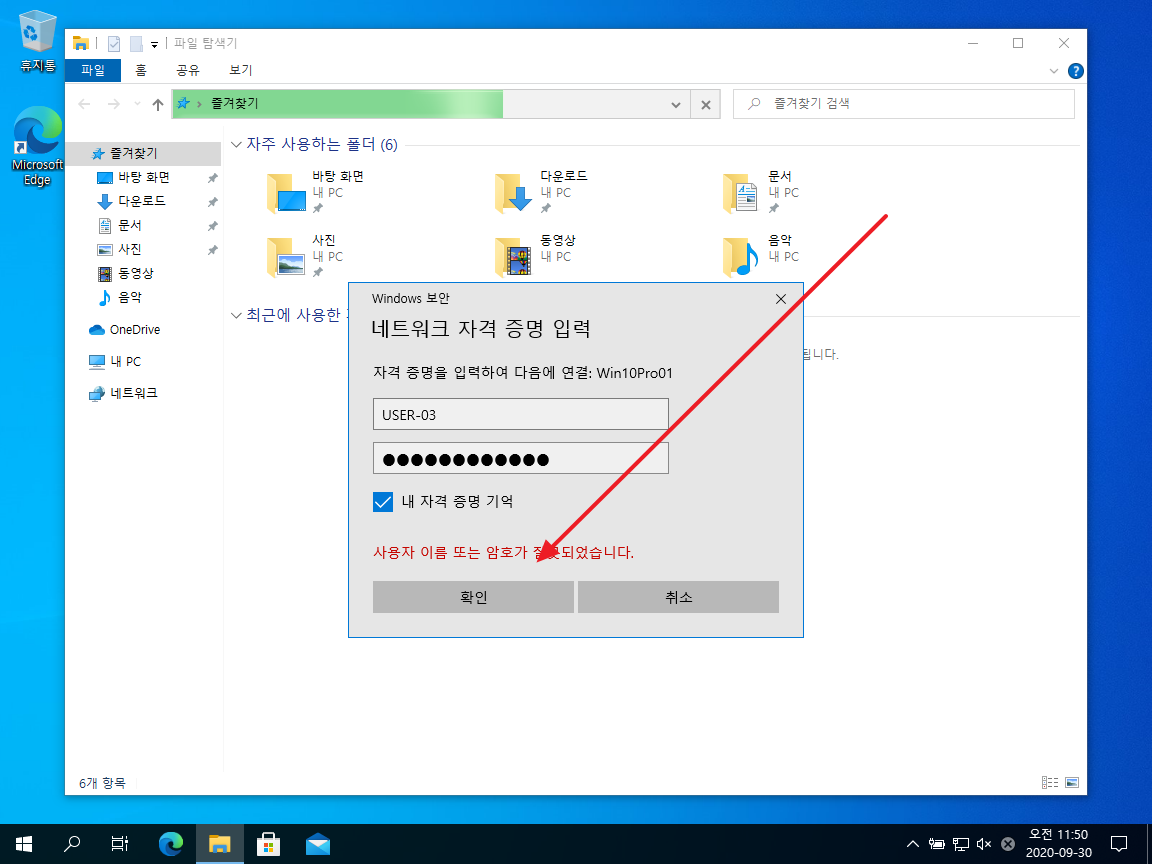Uncheck 내 자격 증명 기억 checkbox

pyautogui.click(x=383, y=502)
